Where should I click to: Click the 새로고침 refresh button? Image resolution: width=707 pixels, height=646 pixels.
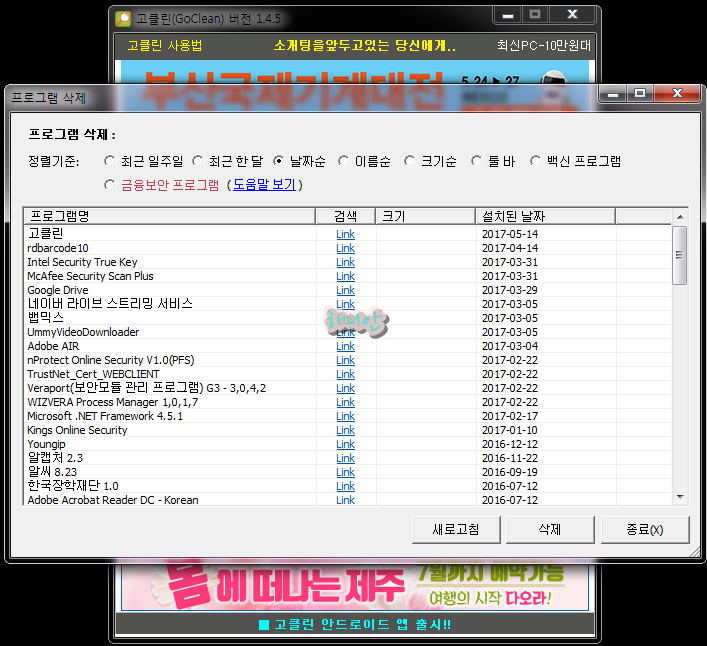tap(456, 529)
